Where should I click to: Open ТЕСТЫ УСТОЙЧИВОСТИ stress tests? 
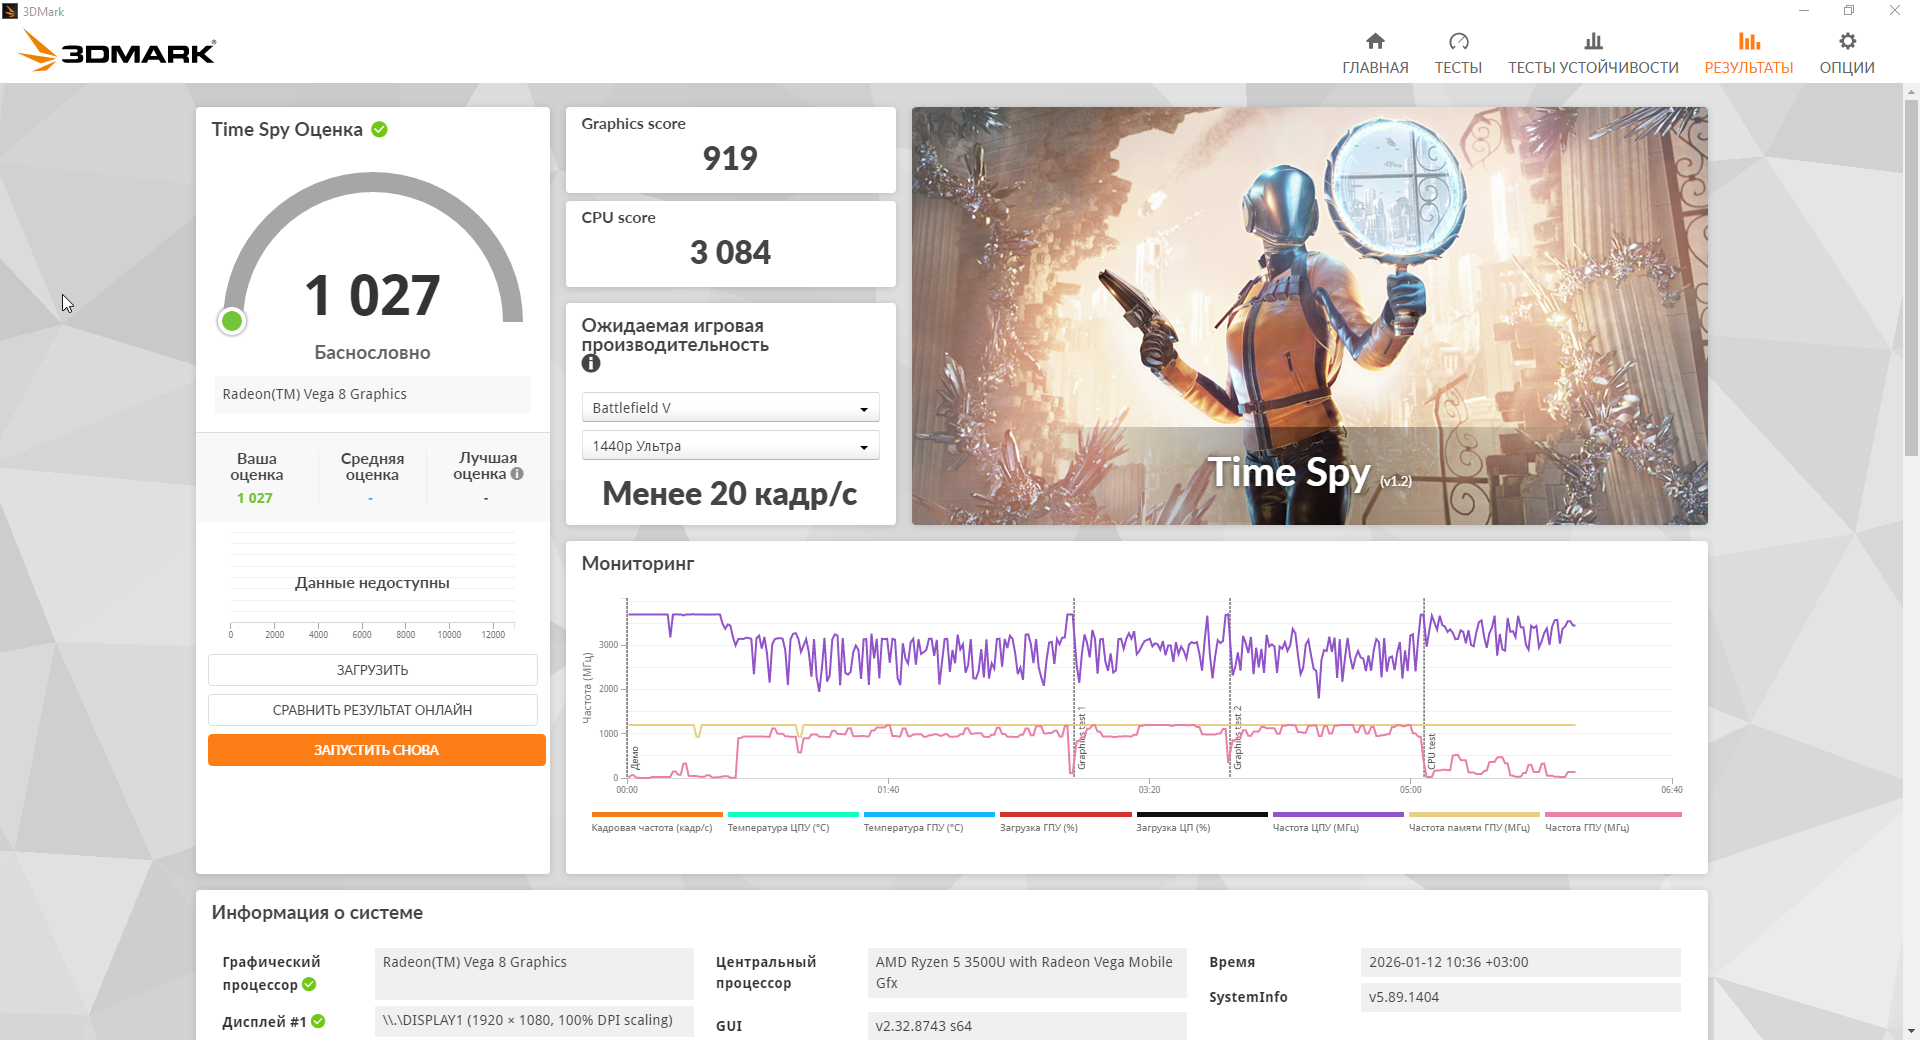click(x=1593, y=53)
